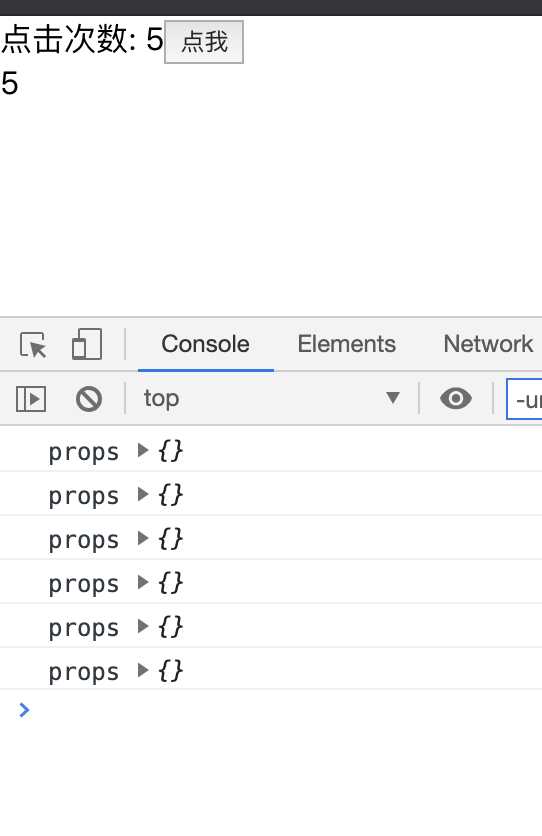Screen dimensions: 542x836
Task: Toggle the device toolbar icon
Action: pos(87,344)
